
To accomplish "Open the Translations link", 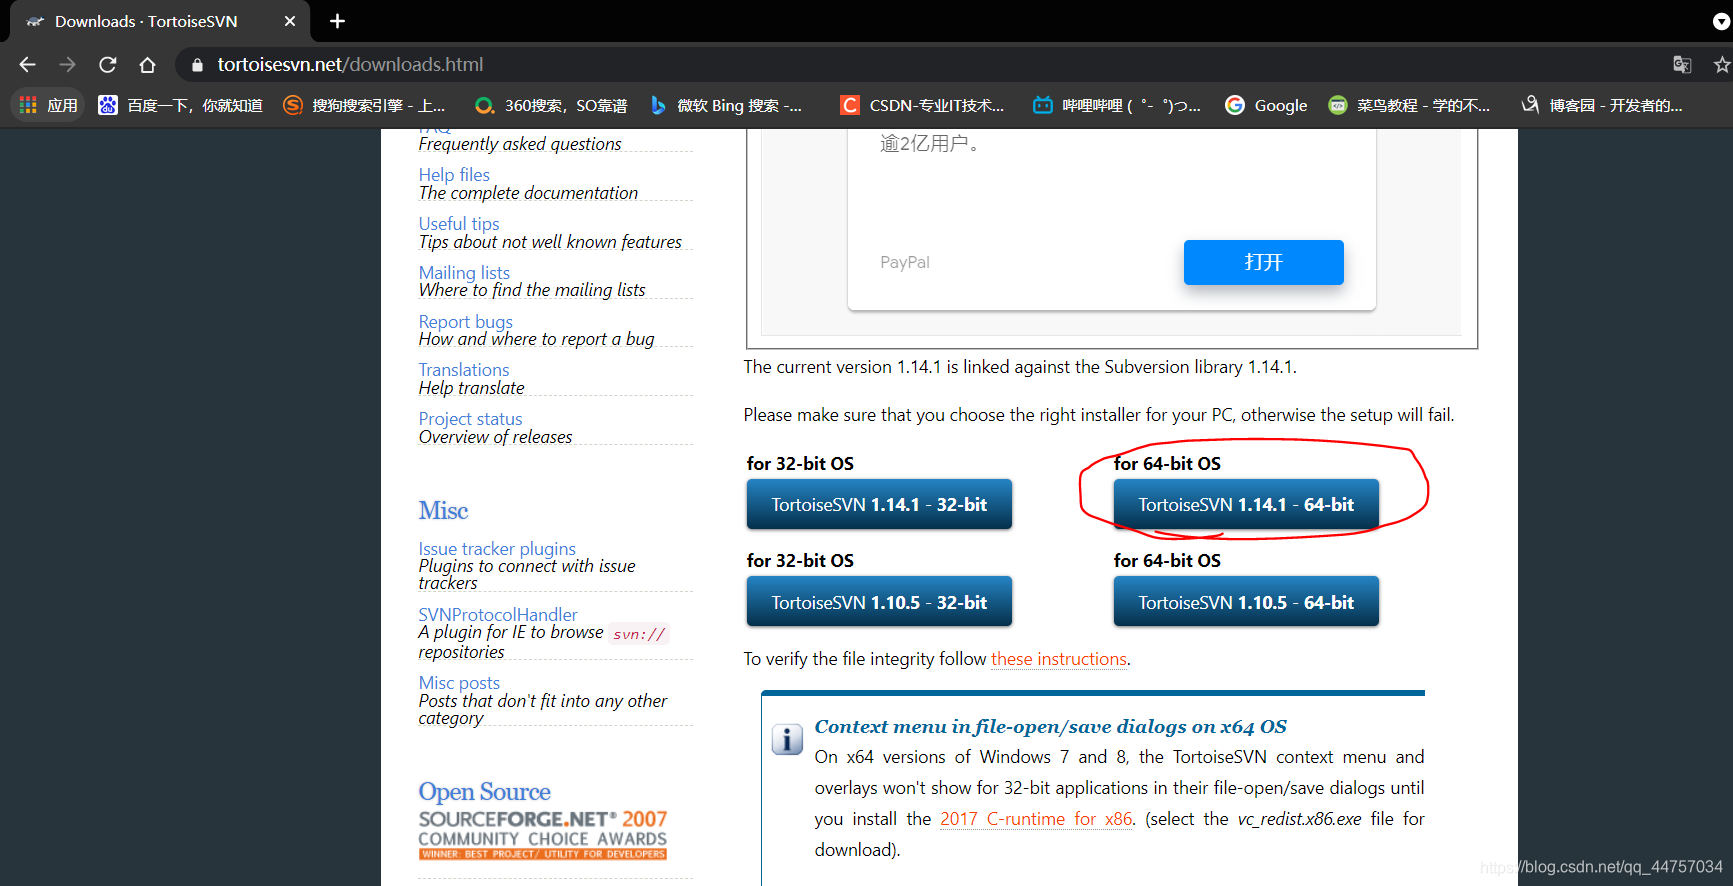I will click(464, 370).
